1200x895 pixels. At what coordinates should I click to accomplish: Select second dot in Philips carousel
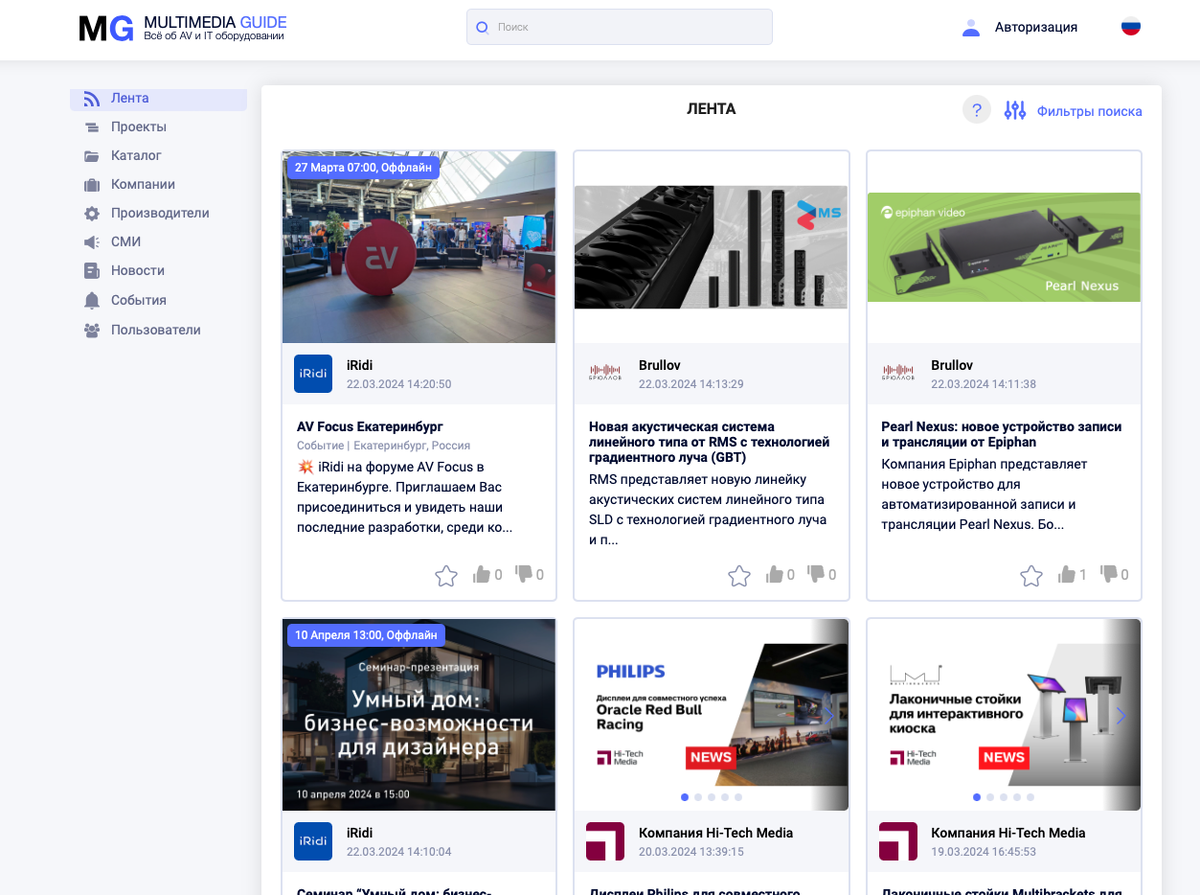[x=698, y=797]
